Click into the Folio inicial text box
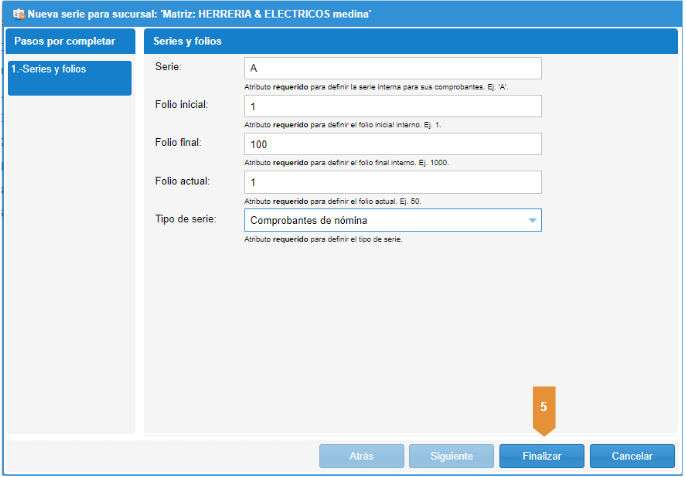This screenshot has width=686, height=477. [x=392, y=106]
